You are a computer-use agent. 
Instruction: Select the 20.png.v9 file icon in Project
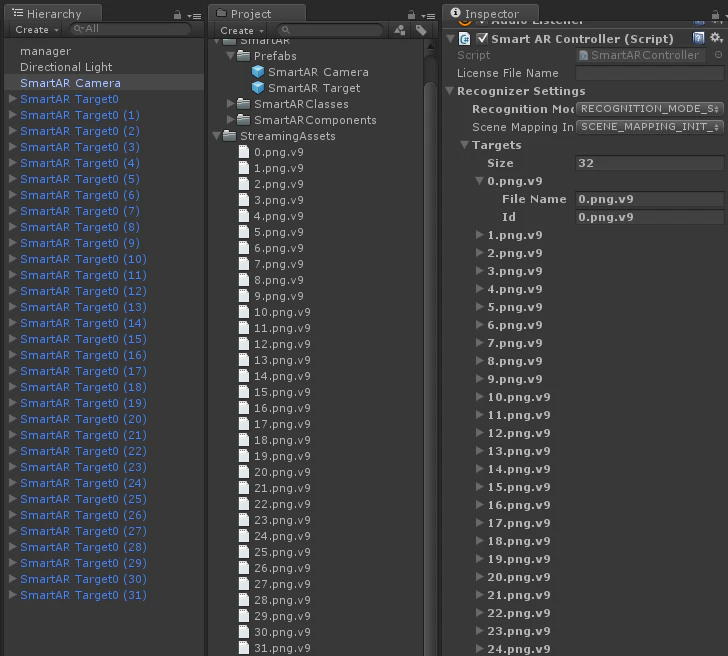244,472
